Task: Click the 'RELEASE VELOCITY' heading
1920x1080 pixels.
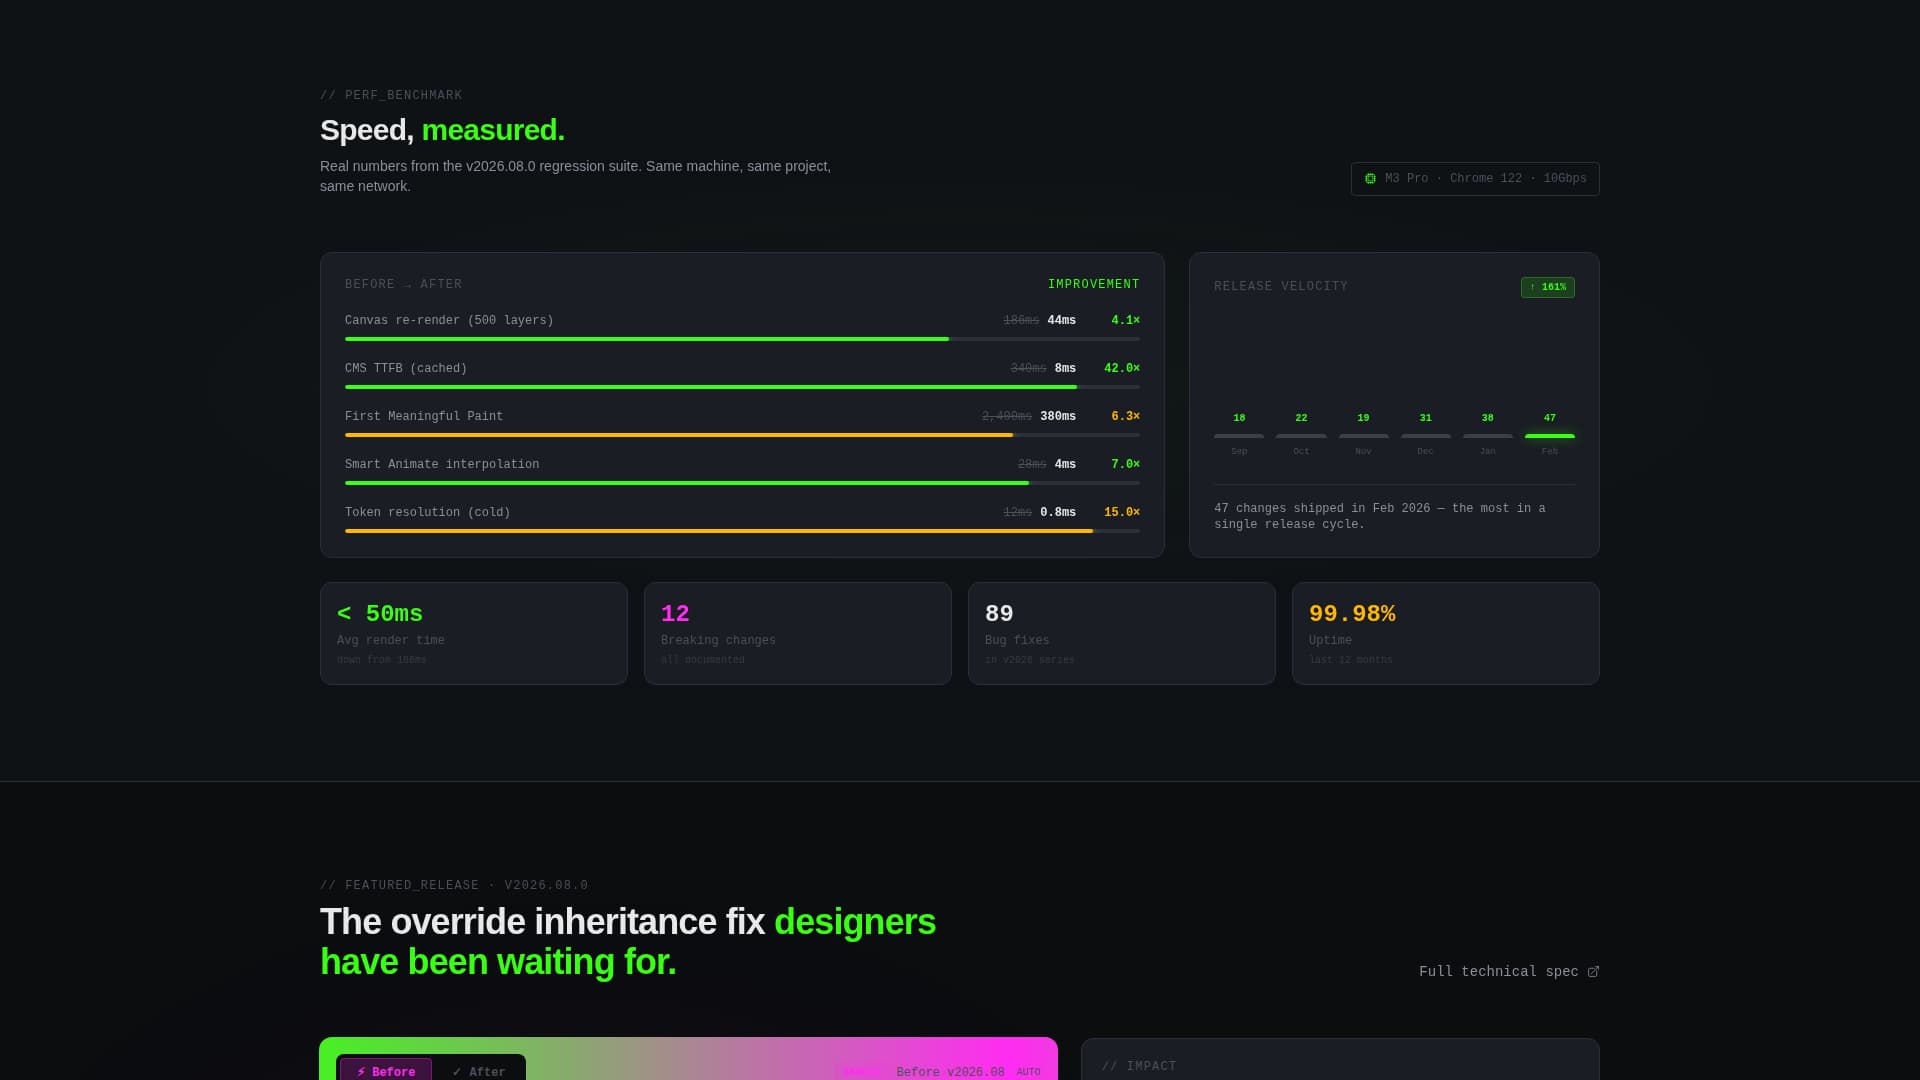Action: [1281, 287]
